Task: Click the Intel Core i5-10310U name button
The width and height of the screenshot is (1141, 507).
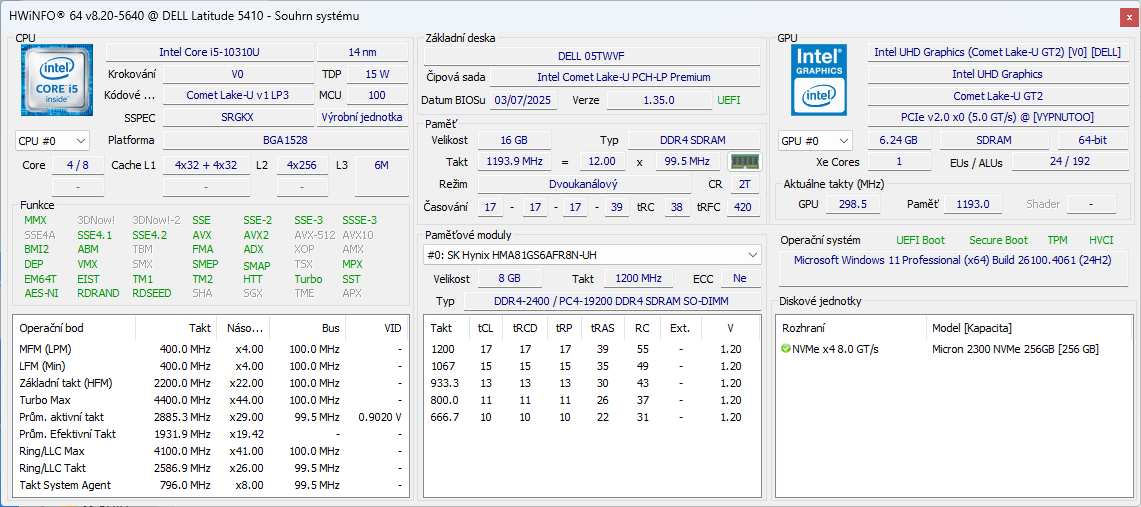Action: 210,52
